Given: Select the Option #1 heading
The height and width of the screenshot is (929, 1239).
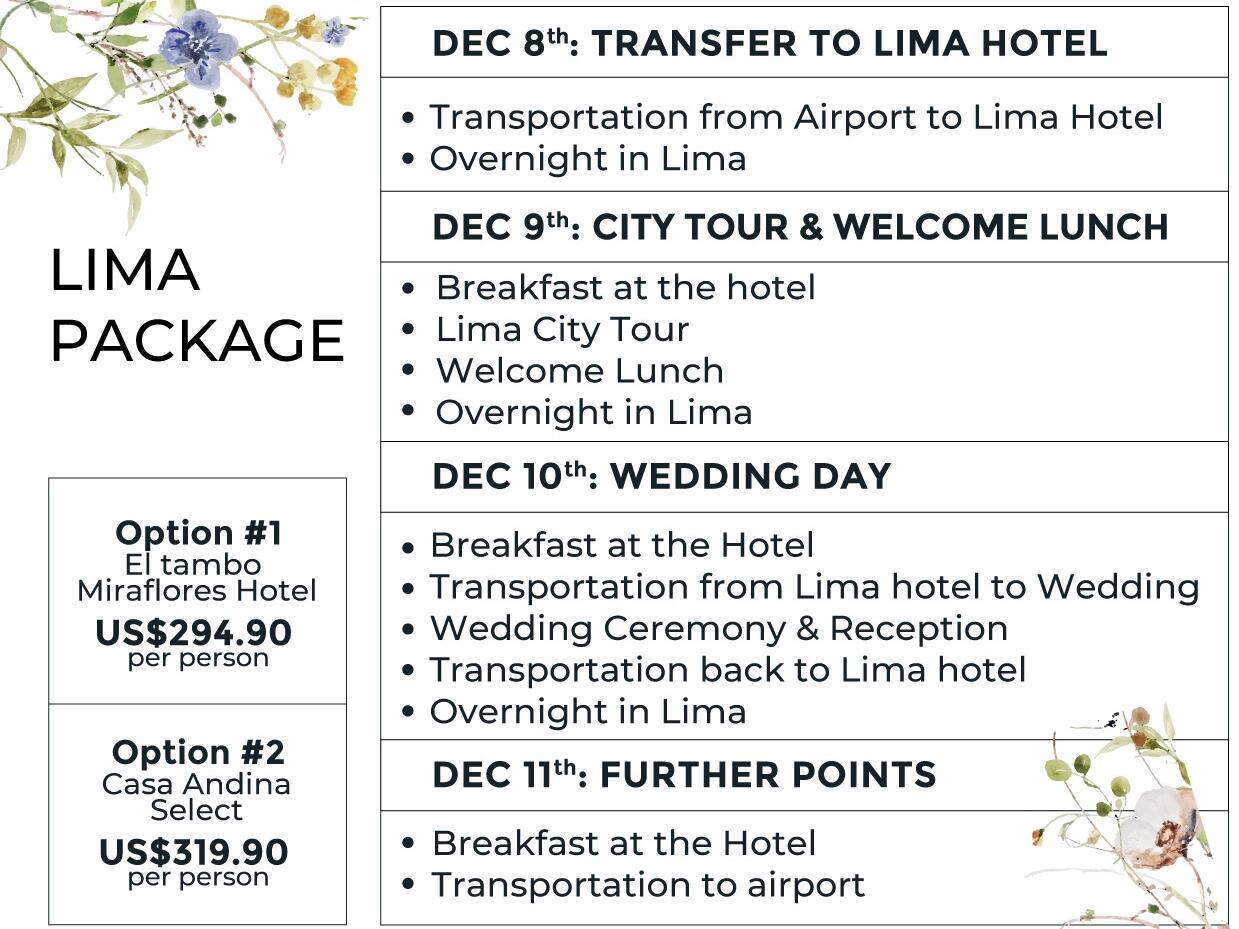Looking at the screenshot, I should click(x=198, y=532).
